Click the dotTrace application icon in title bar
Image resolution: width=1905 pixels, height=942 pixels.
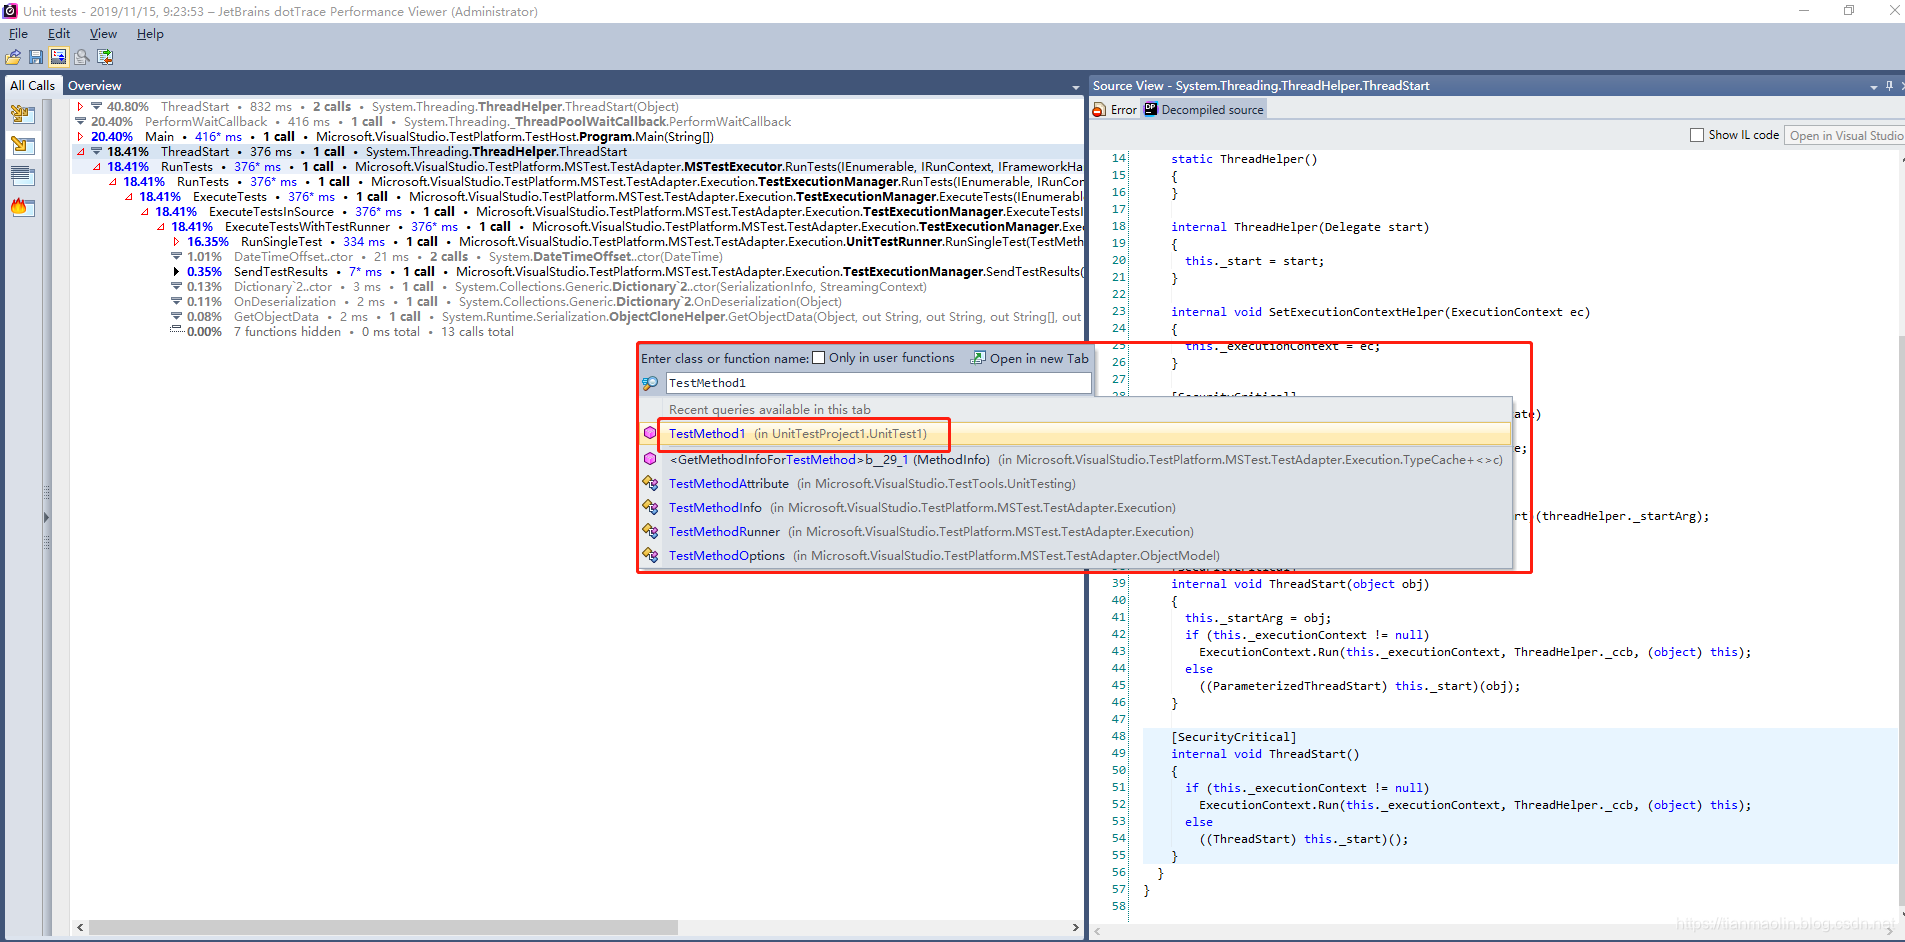tap(10, 11)
